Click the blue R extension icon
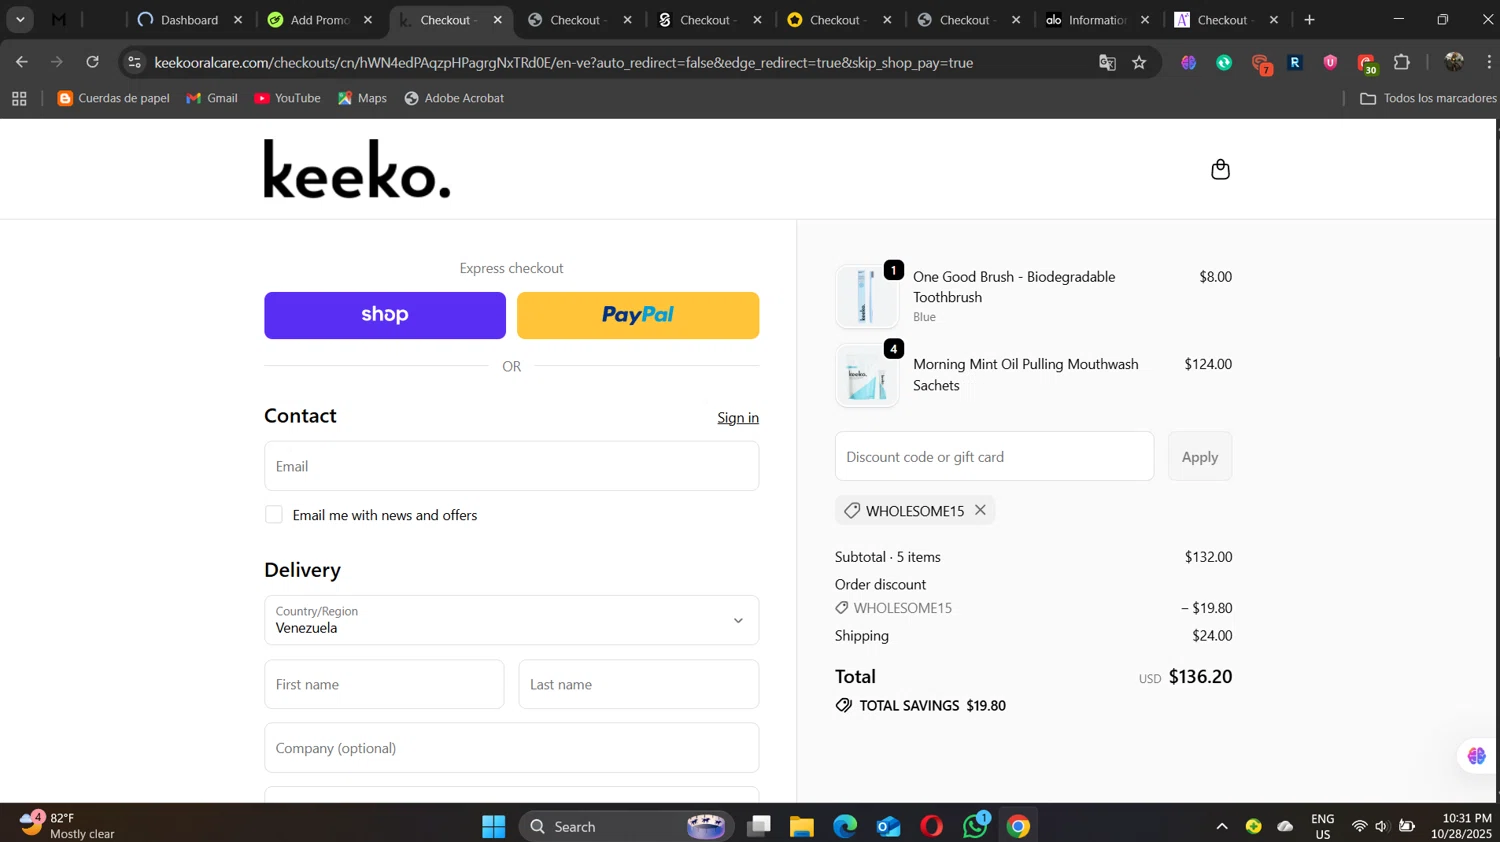Screen dimensions: 1500x842 click(x=1295, y=62)
